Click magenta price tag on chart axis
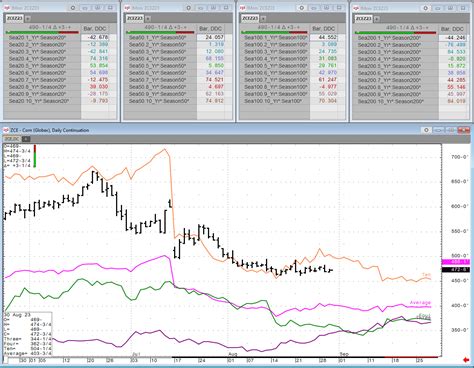 [x=455, y=262]
